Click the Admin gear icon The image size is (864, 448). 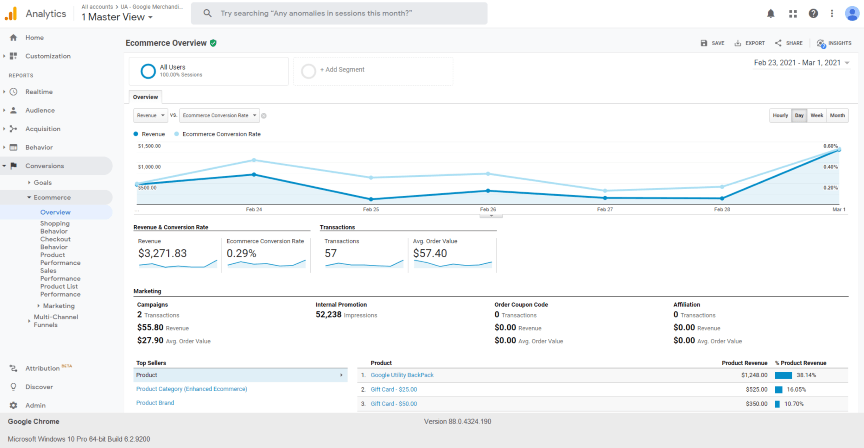click(x=13, y=405)
